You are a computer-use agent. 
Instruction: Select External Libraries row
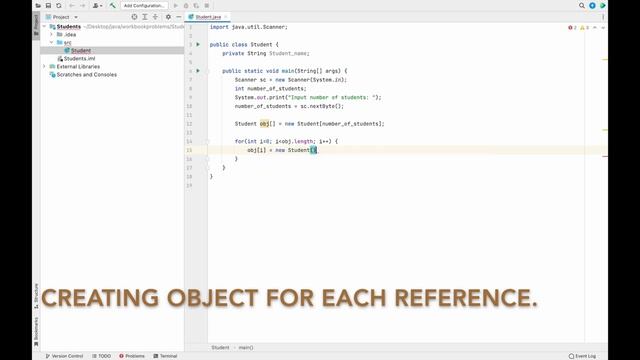tap(112, 67)
